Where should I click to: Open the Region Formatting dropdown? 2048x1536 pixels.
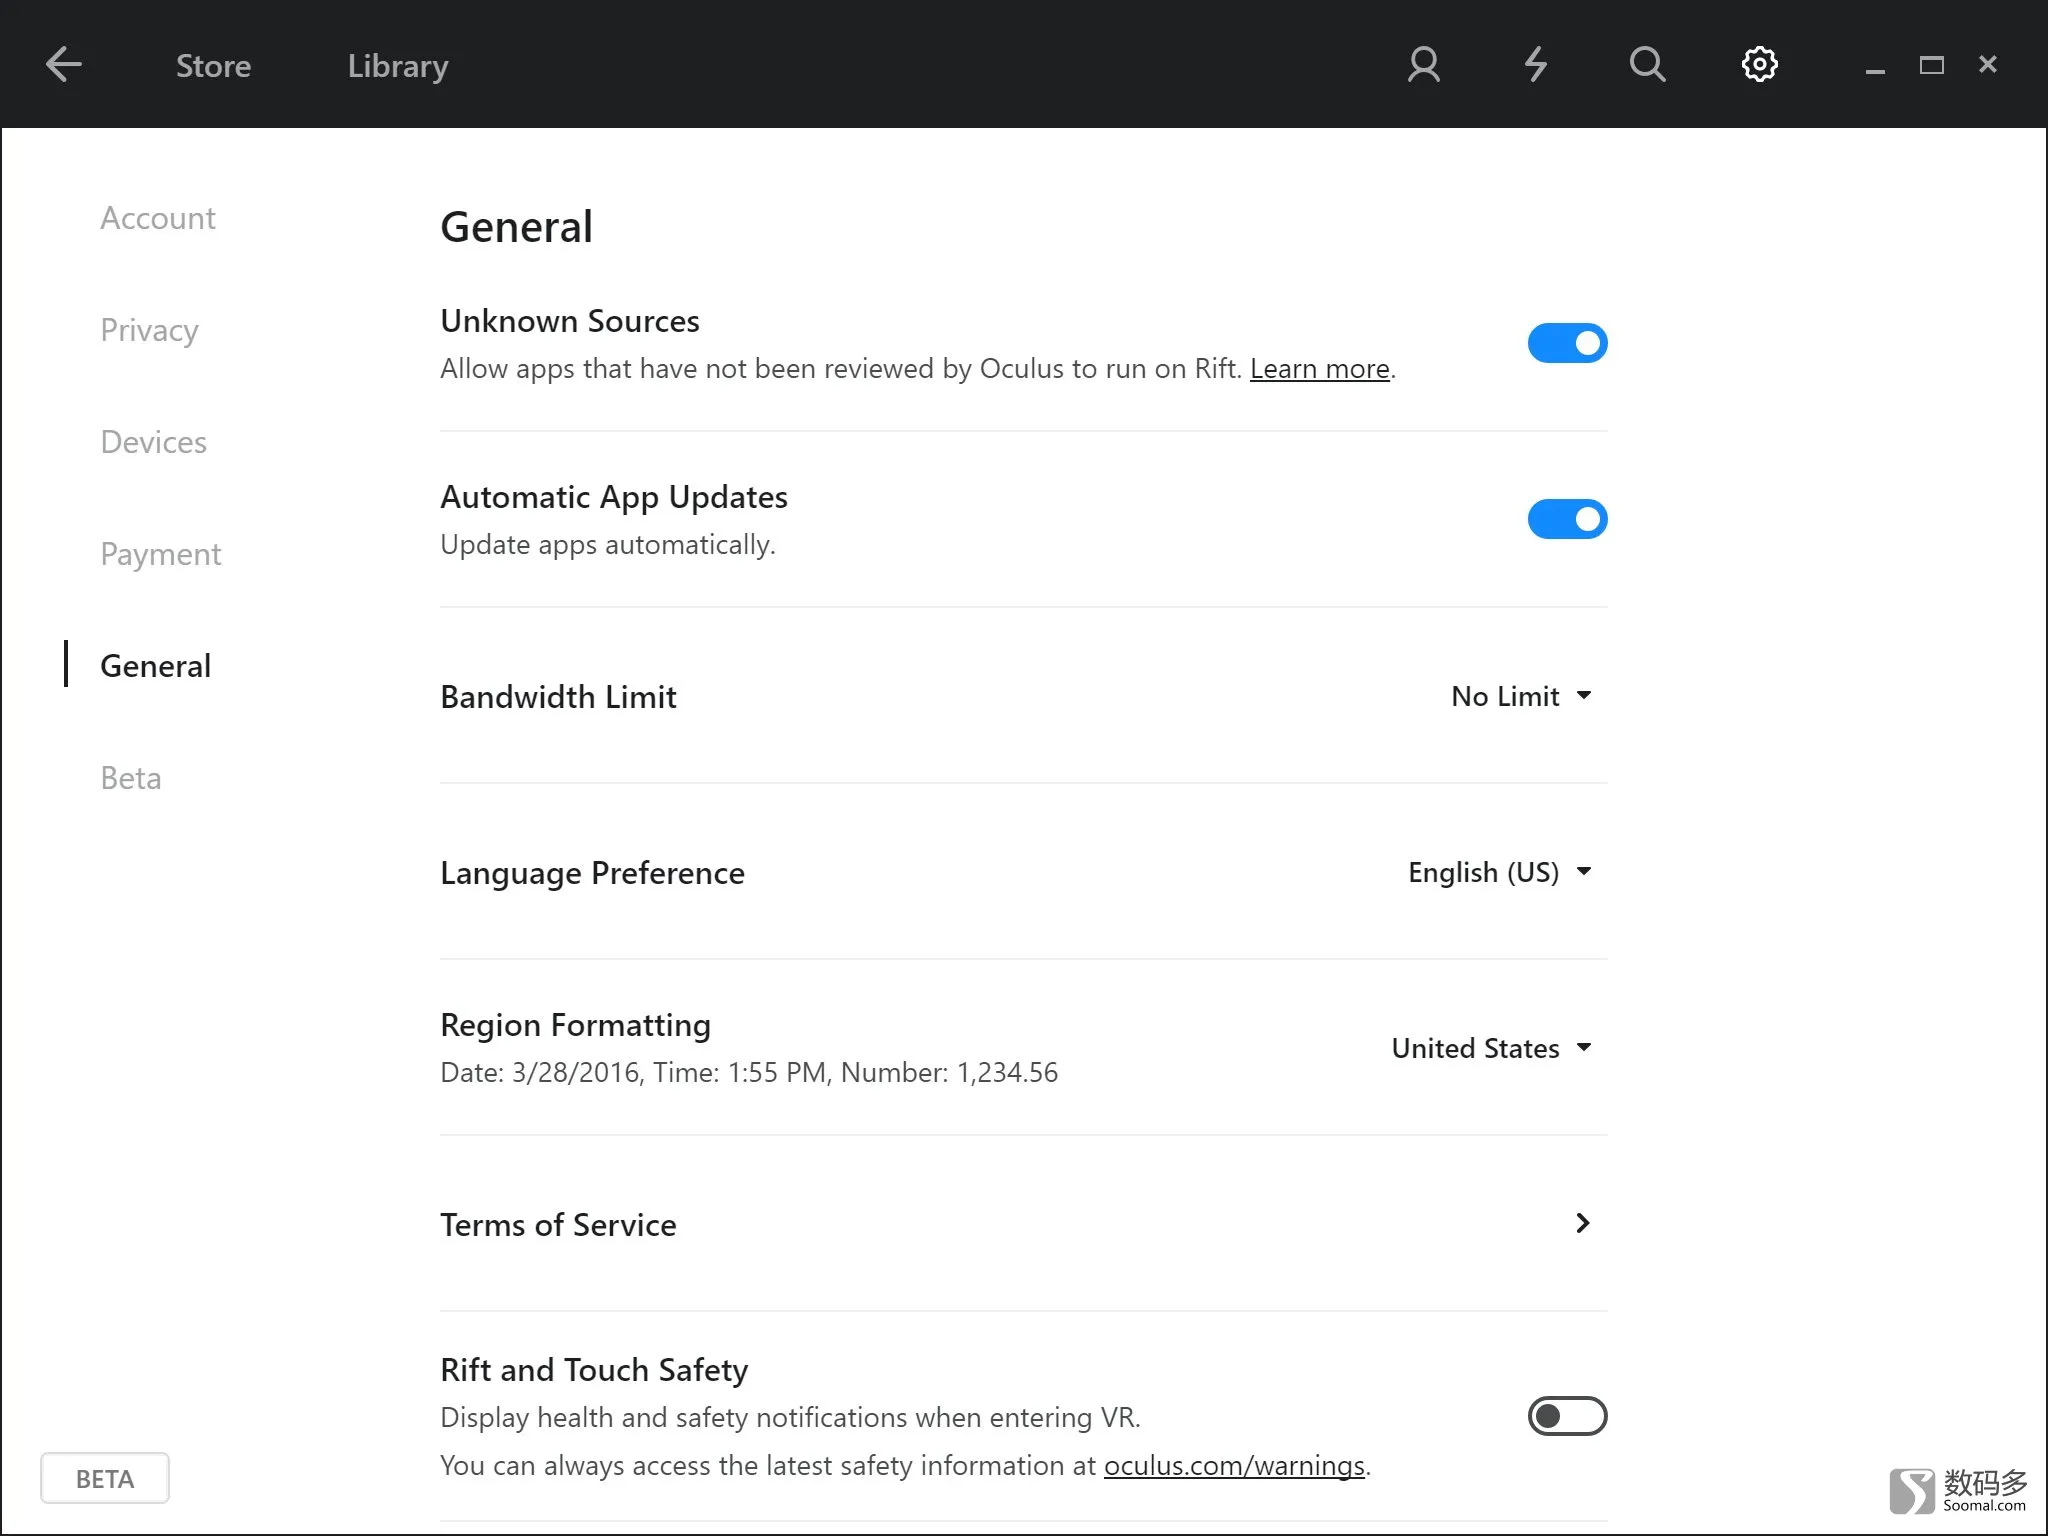[1491, 1048]
